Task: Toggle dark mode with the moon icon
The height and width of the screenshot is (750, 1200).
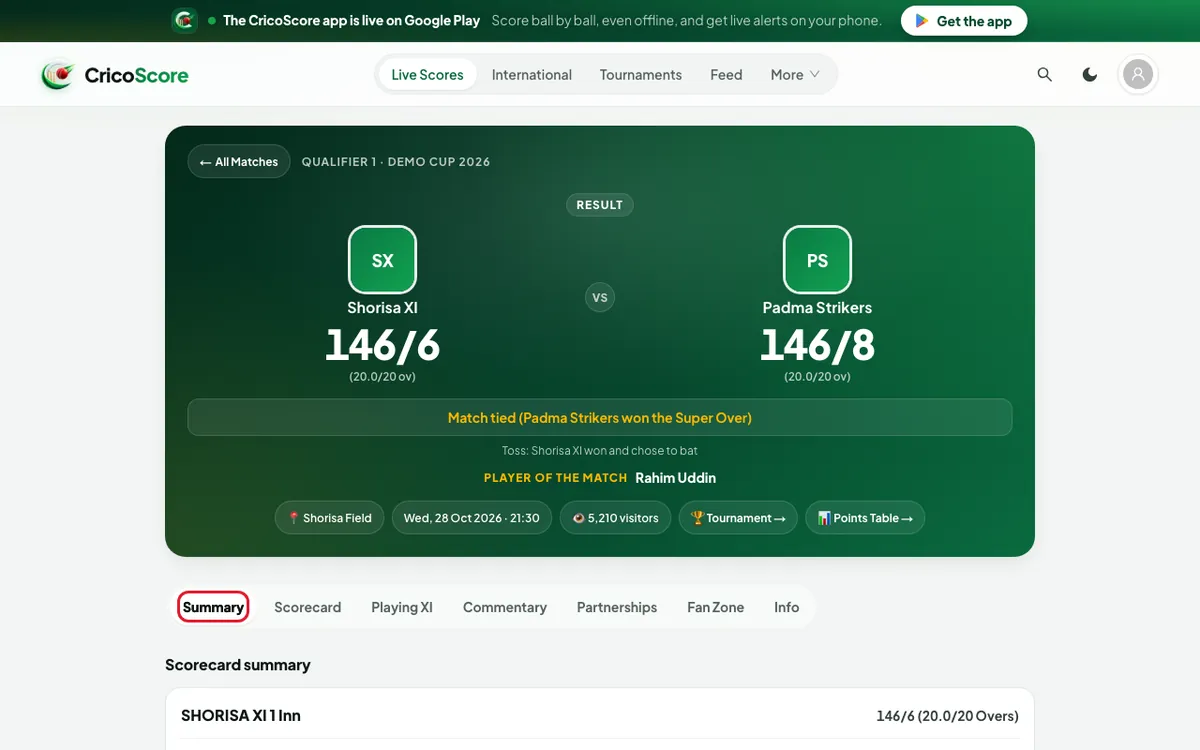Action: 1090,75
